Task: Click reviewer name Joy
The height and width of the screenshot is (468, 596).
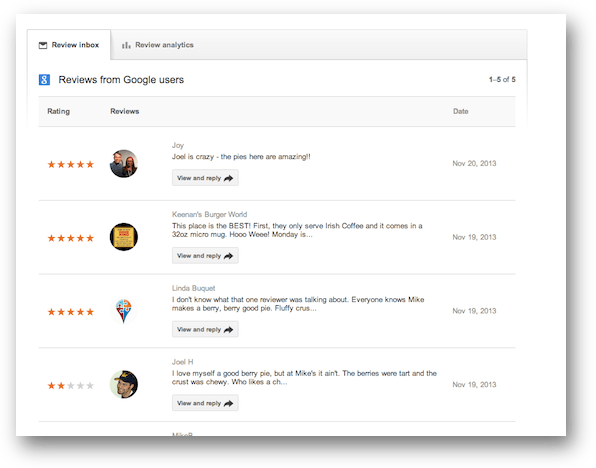Action: pyautogui.click(x=178, y=145)
